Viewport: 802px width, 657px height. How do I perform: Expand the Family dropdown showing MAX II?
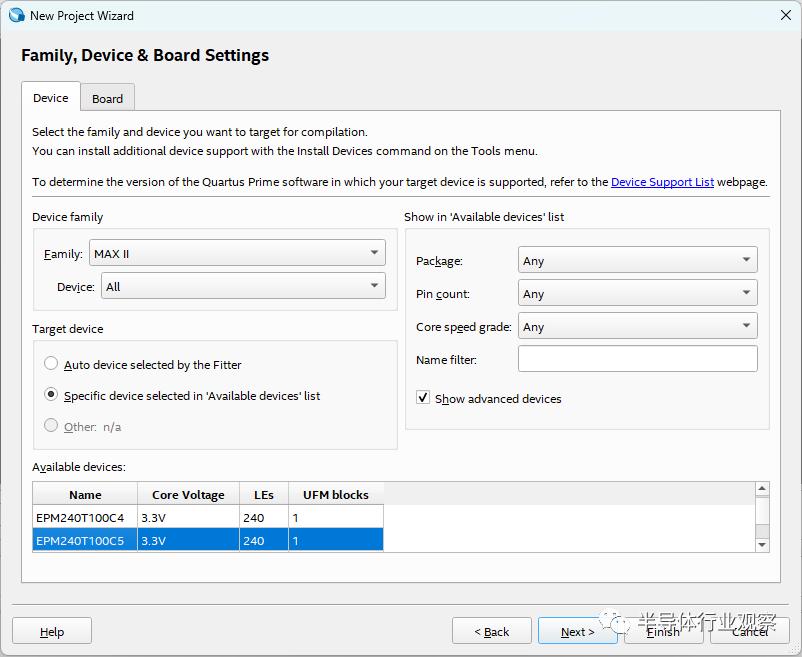pos(237,254)
